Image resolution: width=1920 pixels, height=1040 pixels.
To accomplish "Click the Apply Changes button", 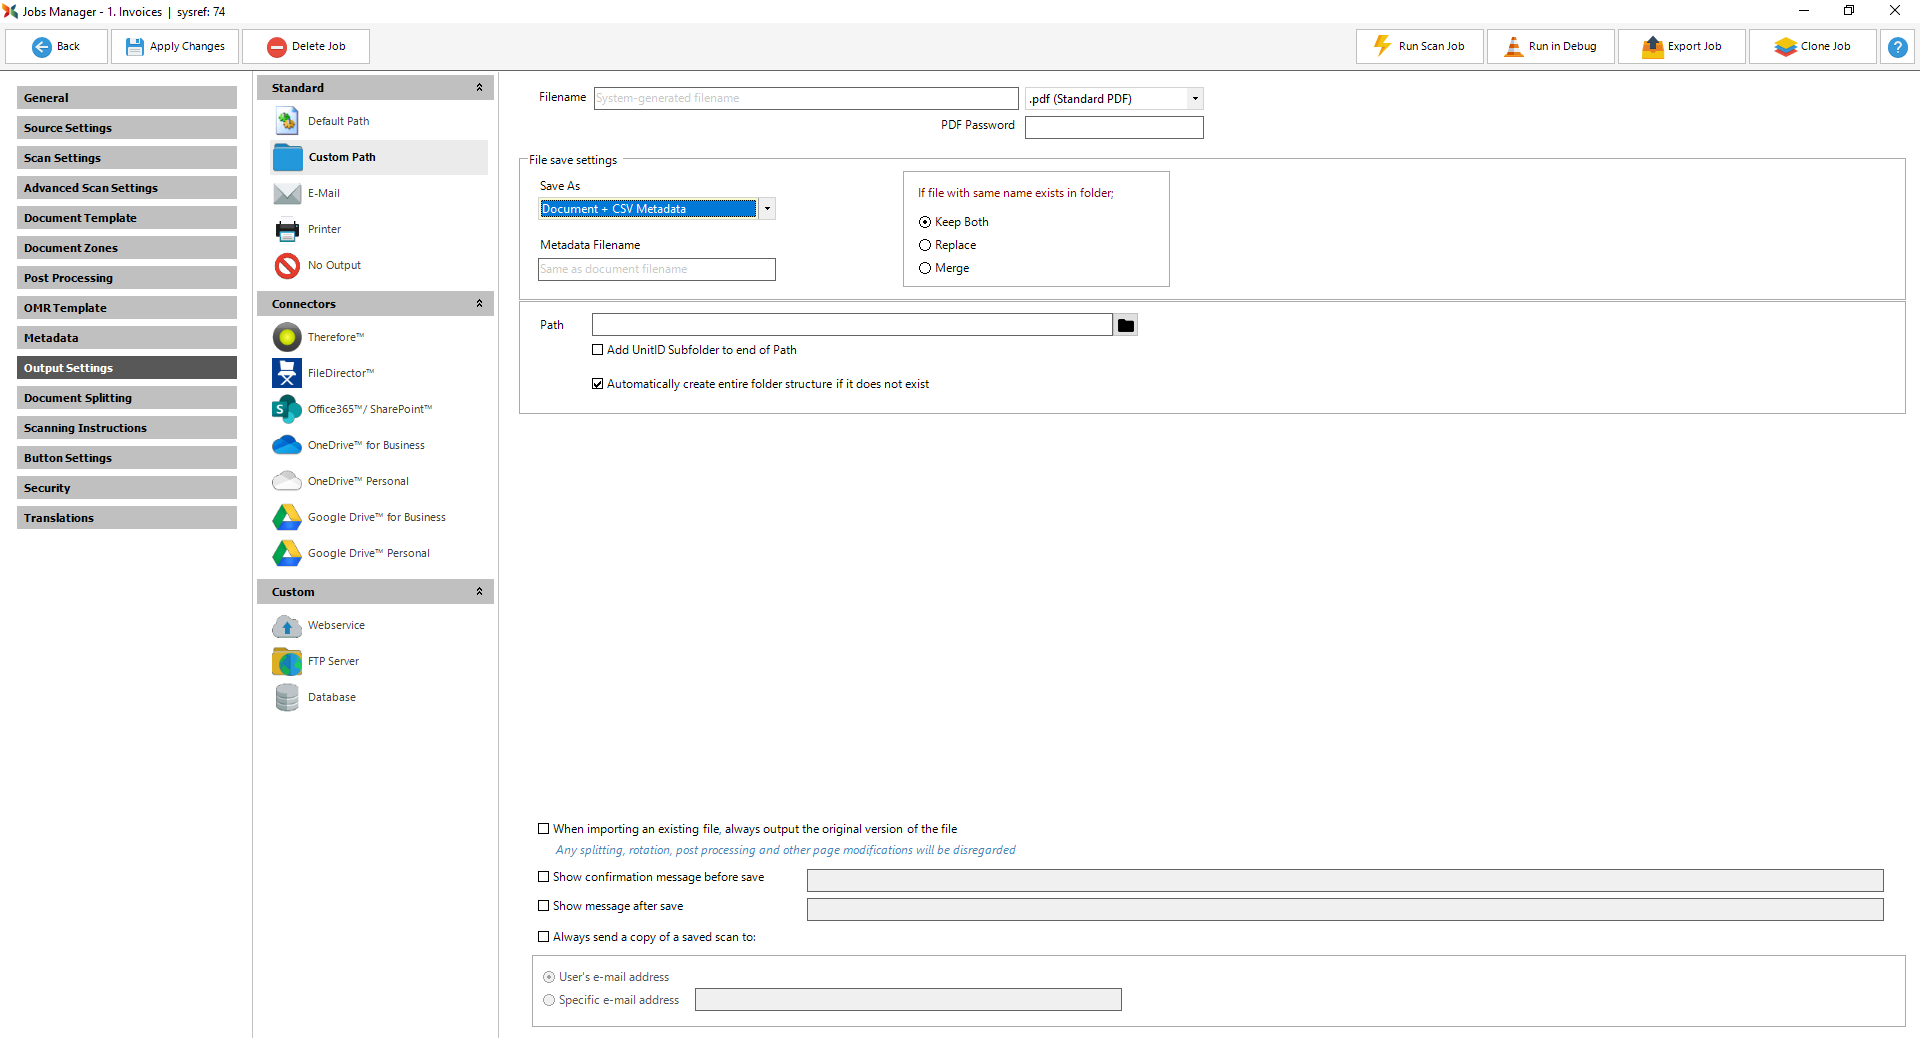I will point(175,47).
